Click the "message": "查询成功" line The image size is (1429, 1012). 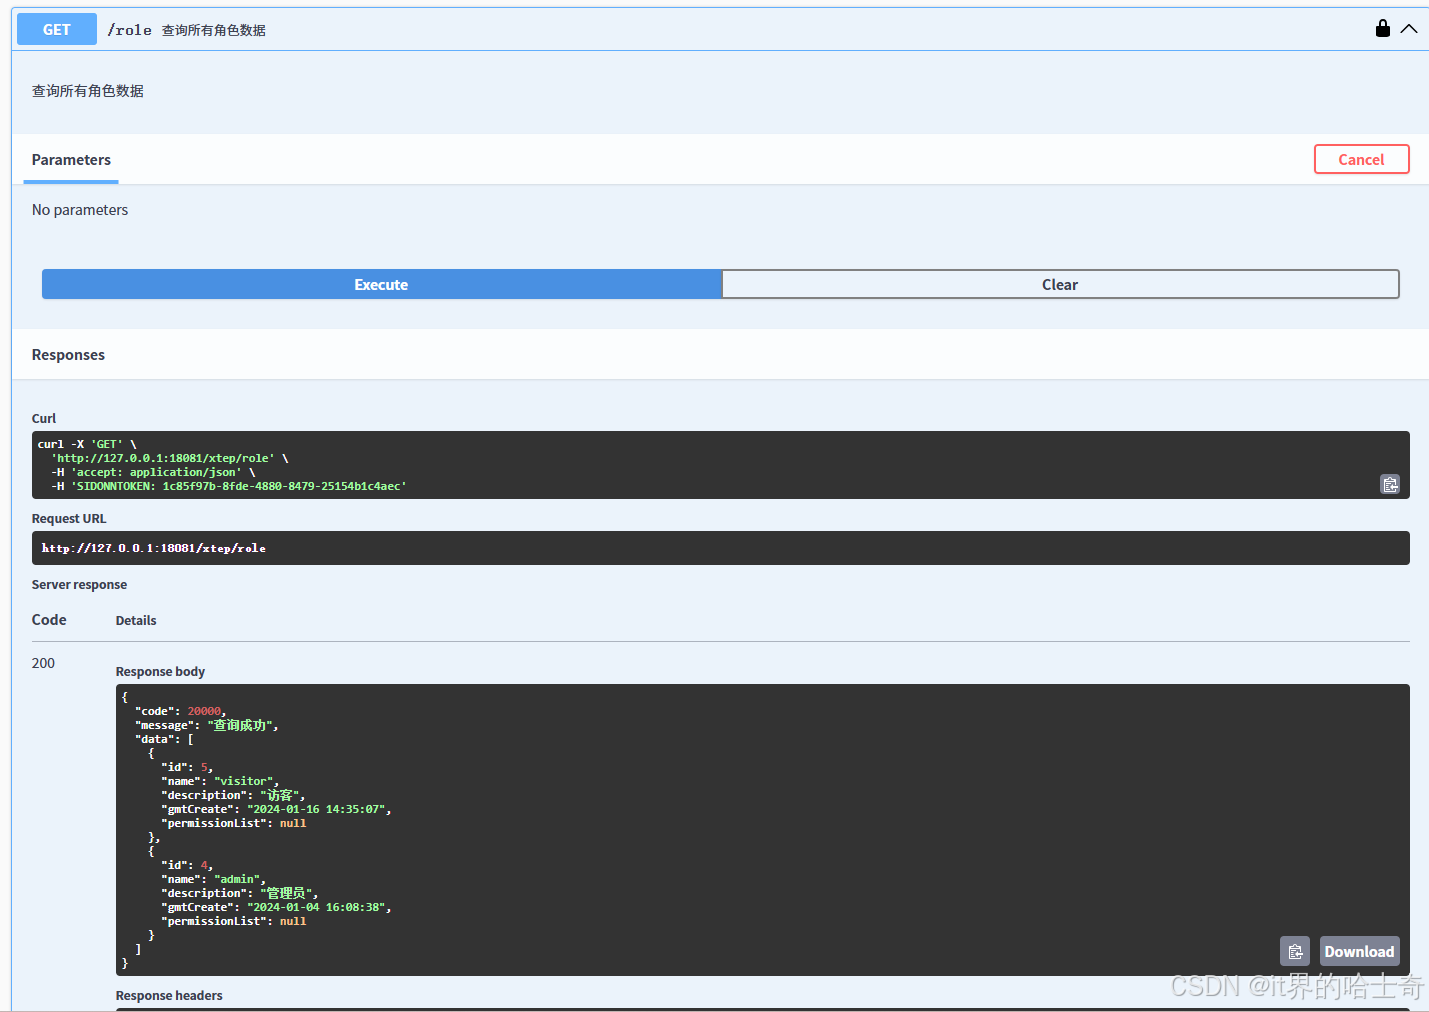click(206, 725)
